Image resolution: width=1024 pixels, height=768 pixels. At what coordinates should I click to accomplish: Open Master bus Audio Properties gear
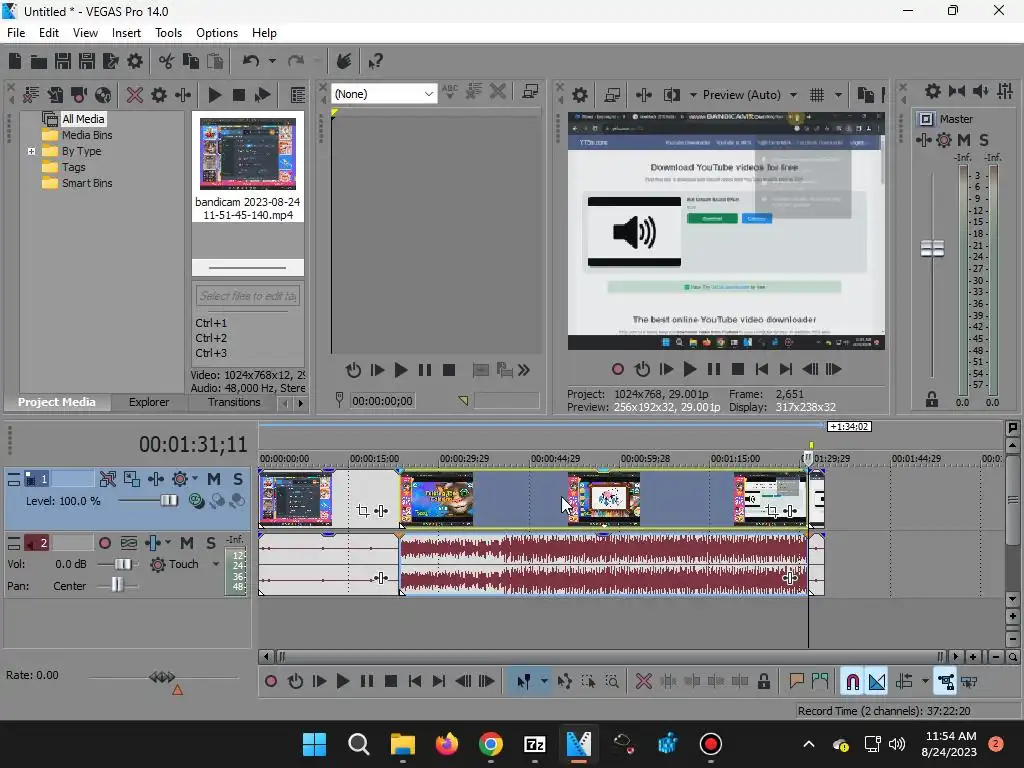933,91
